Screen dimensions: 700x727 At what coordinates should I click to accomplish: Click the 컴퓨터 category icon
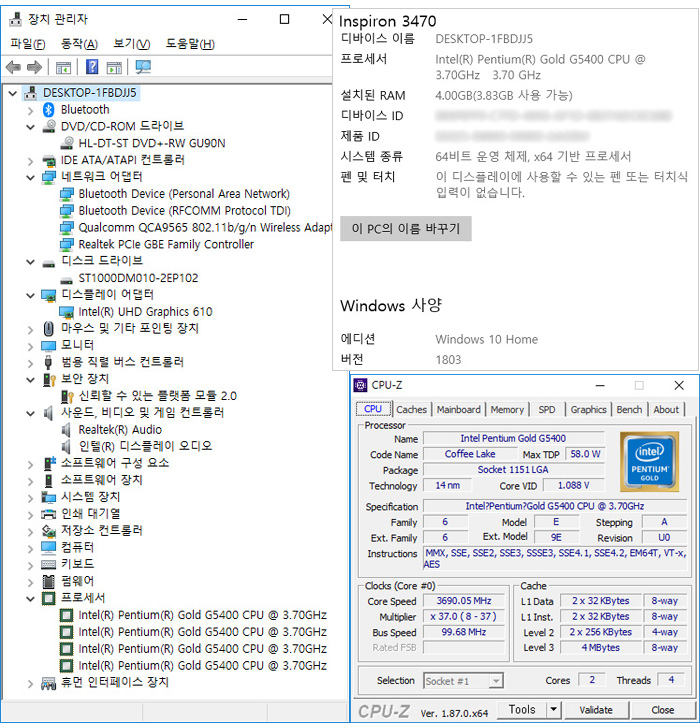coord(49,548)
